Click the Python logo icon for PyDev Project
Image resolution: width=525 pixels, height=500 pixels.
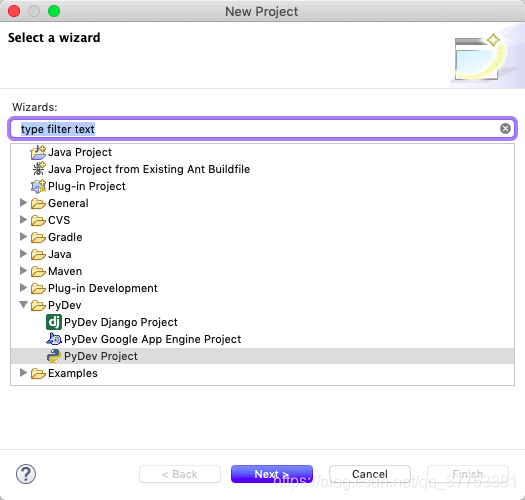[54, 356]
